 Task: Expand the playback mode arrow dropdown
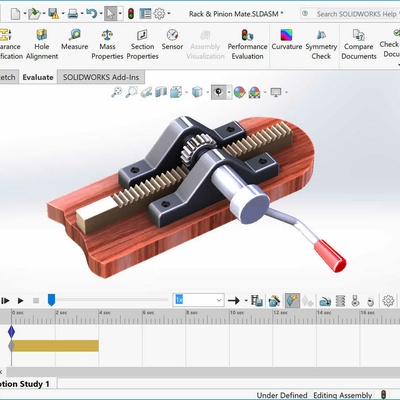pyautogui.click(x=246, y=301)
